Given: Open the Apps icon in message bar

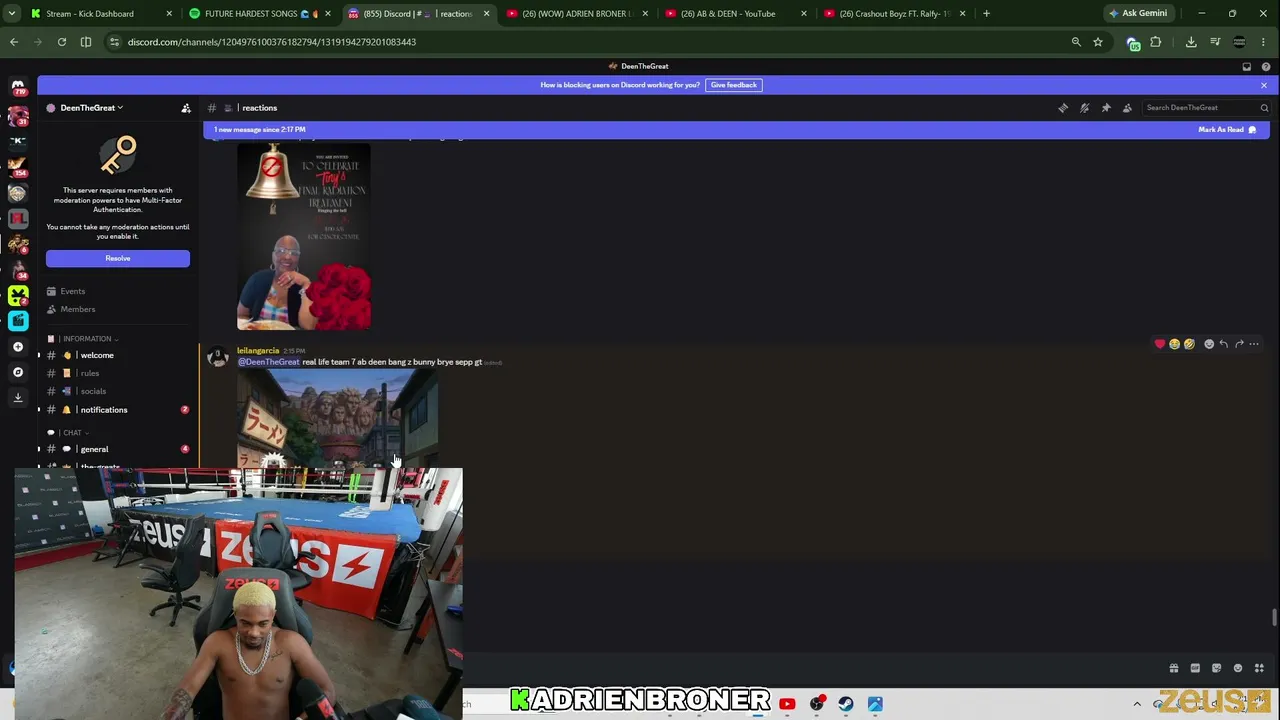Looking at the screenshot, I should 1260,668.
